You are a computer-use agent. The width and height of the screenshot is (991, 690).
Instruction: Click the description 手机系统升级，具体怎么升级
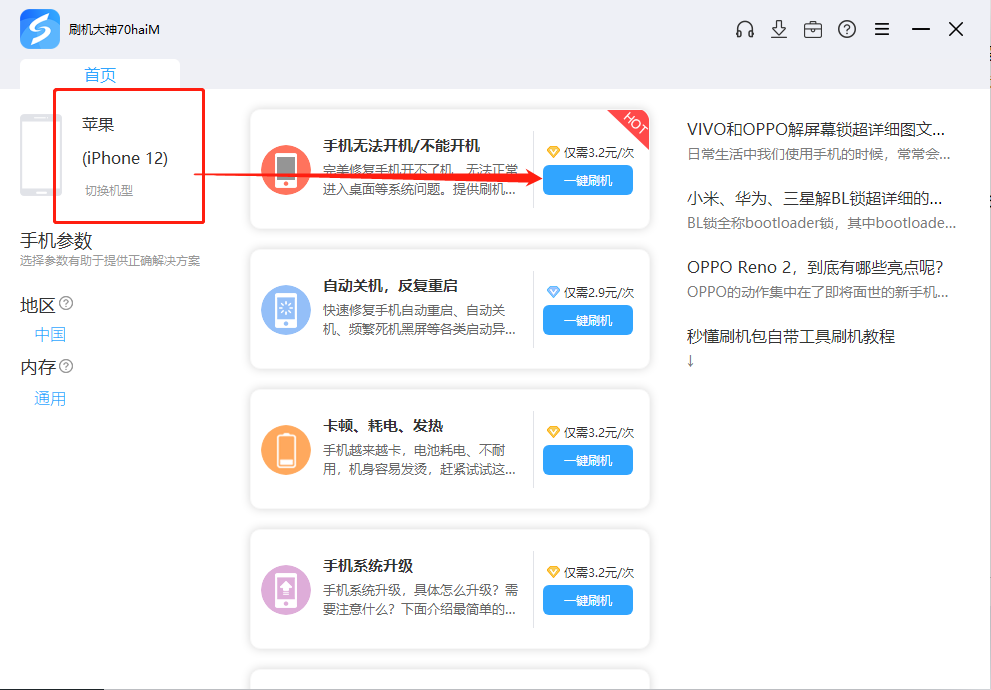(x=420, y=600)
